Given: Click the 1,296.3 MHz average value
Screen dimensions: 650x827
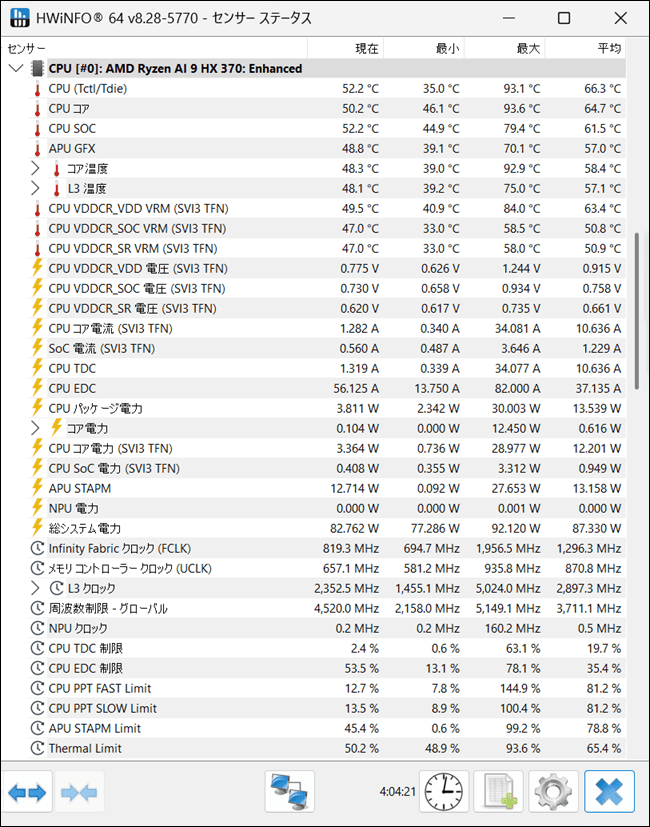Looking at the screenshot, I should (x=589, y=549).
